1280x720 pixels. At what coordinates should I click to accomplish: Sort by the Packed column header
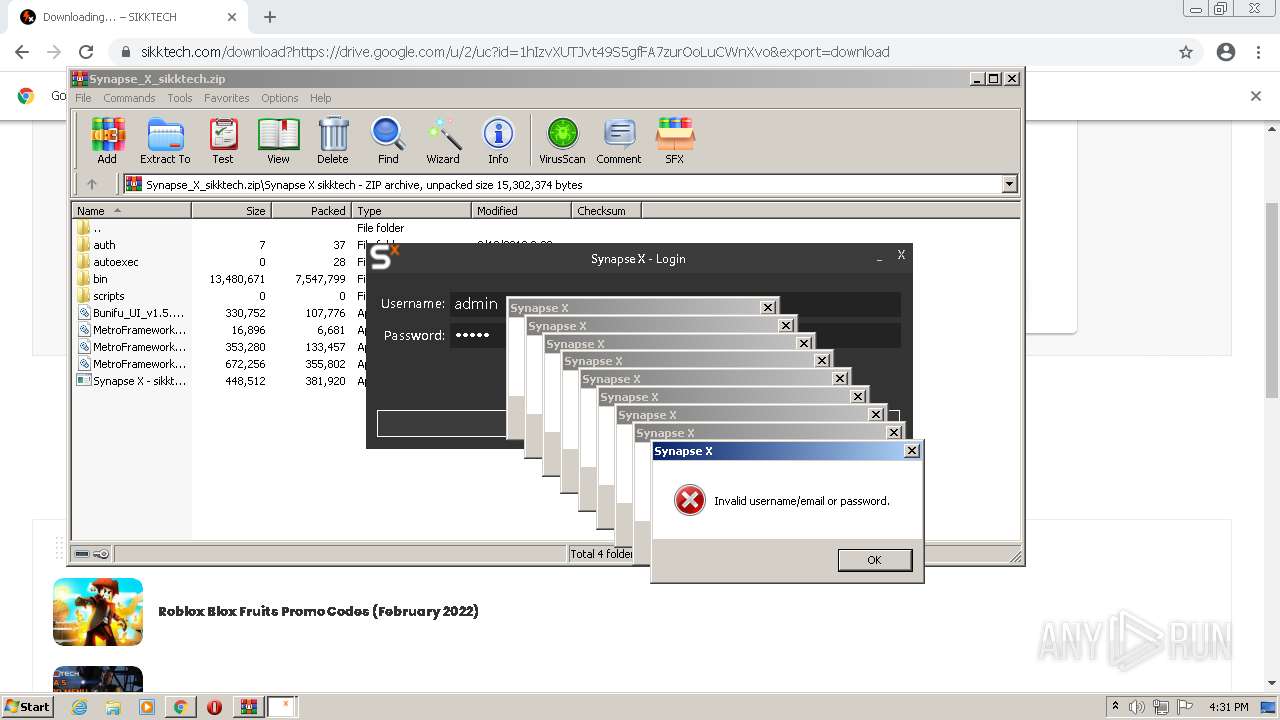tap(312, 211)
